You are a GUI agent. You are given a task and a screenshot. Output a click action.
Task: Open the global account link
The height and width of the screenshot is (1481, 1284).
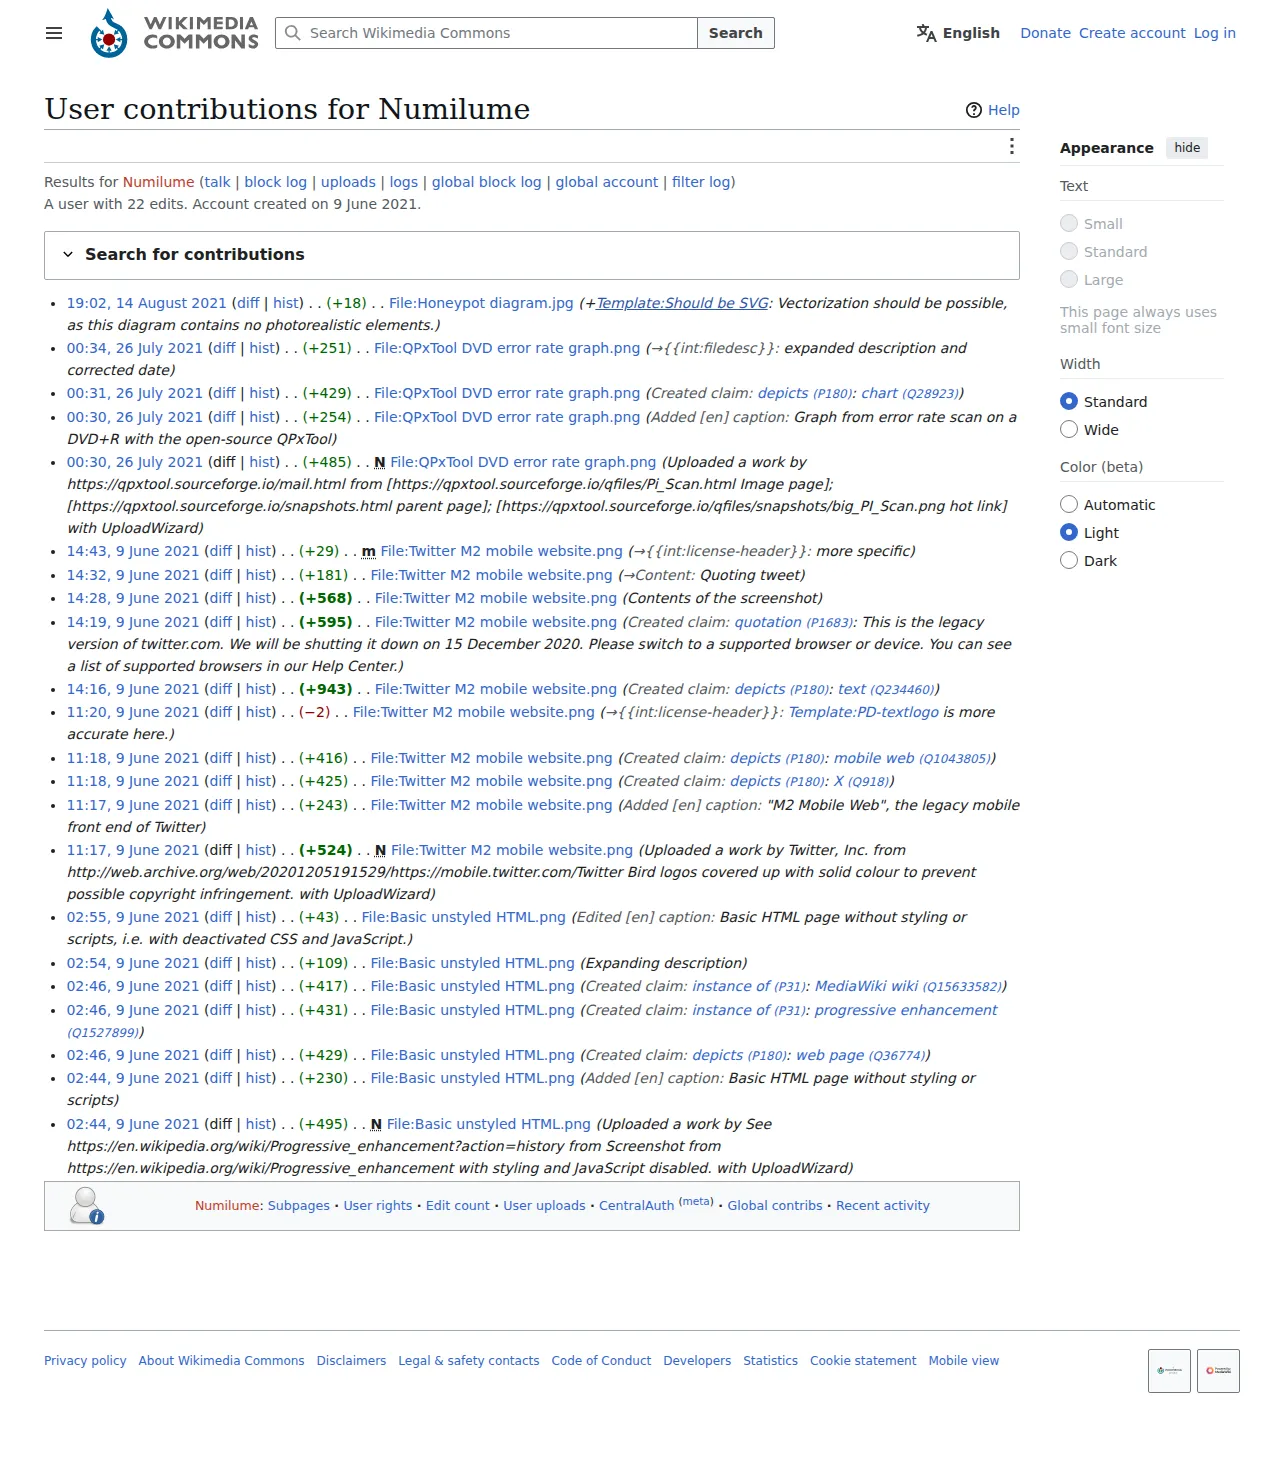tap(607, 182)
